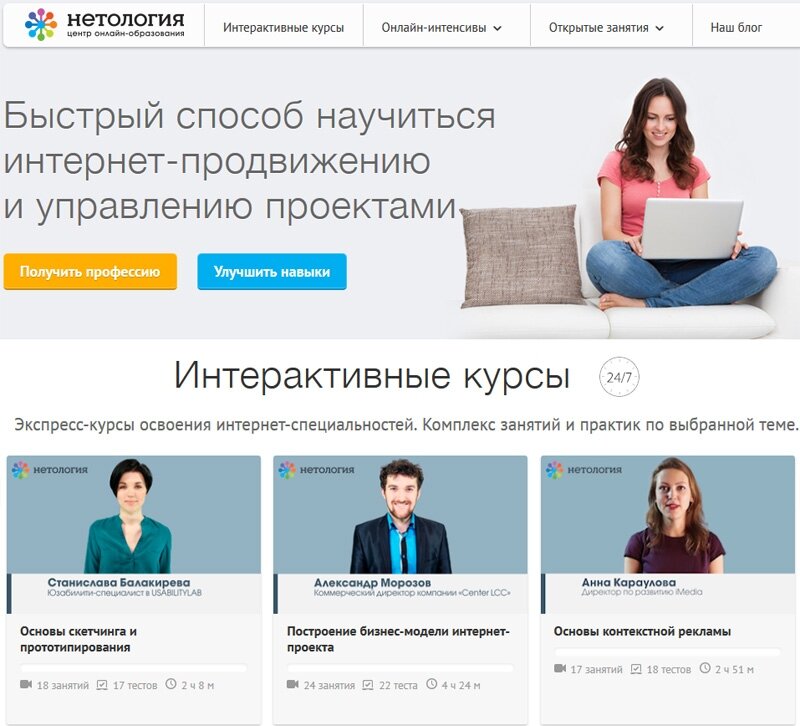Click checkmark test icon beside 18 тестов
The width and height of the screenshot is (800, 726).
coord(636,669)
